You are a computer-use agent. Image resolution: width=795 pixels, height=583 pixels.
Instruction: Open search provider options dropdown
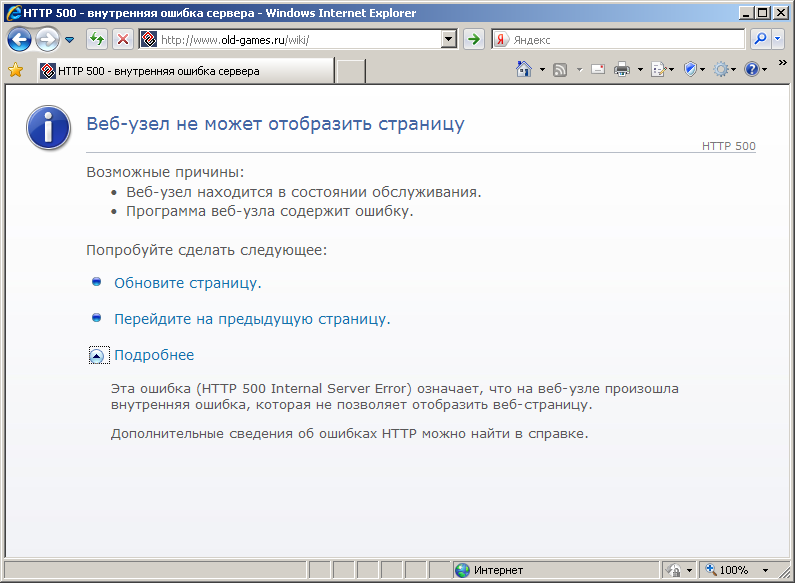pyautogui.click(x=777, y=39)
